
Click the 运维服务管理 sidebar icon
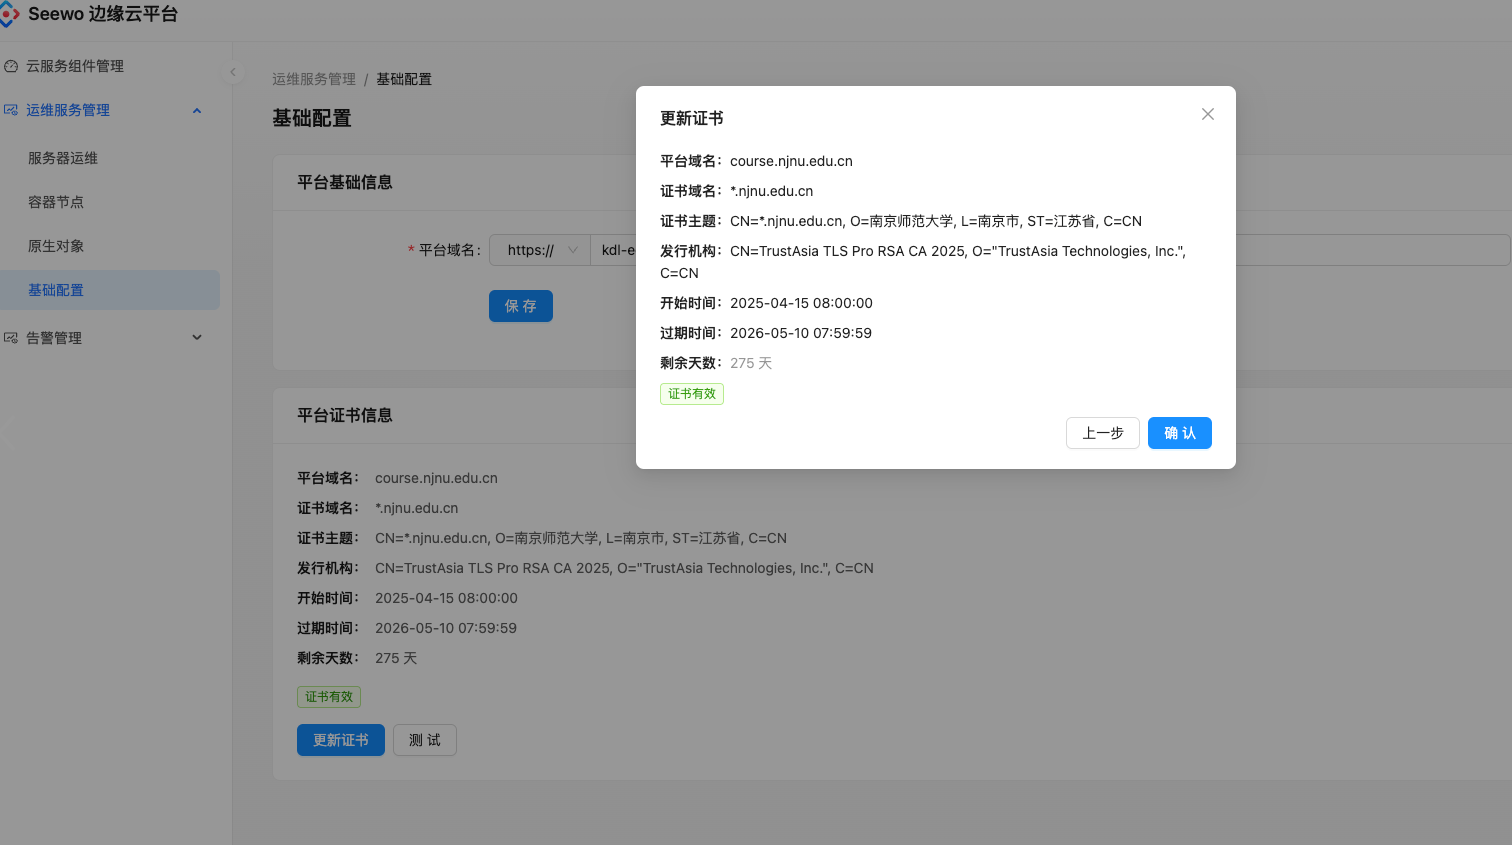click(11, 110)
